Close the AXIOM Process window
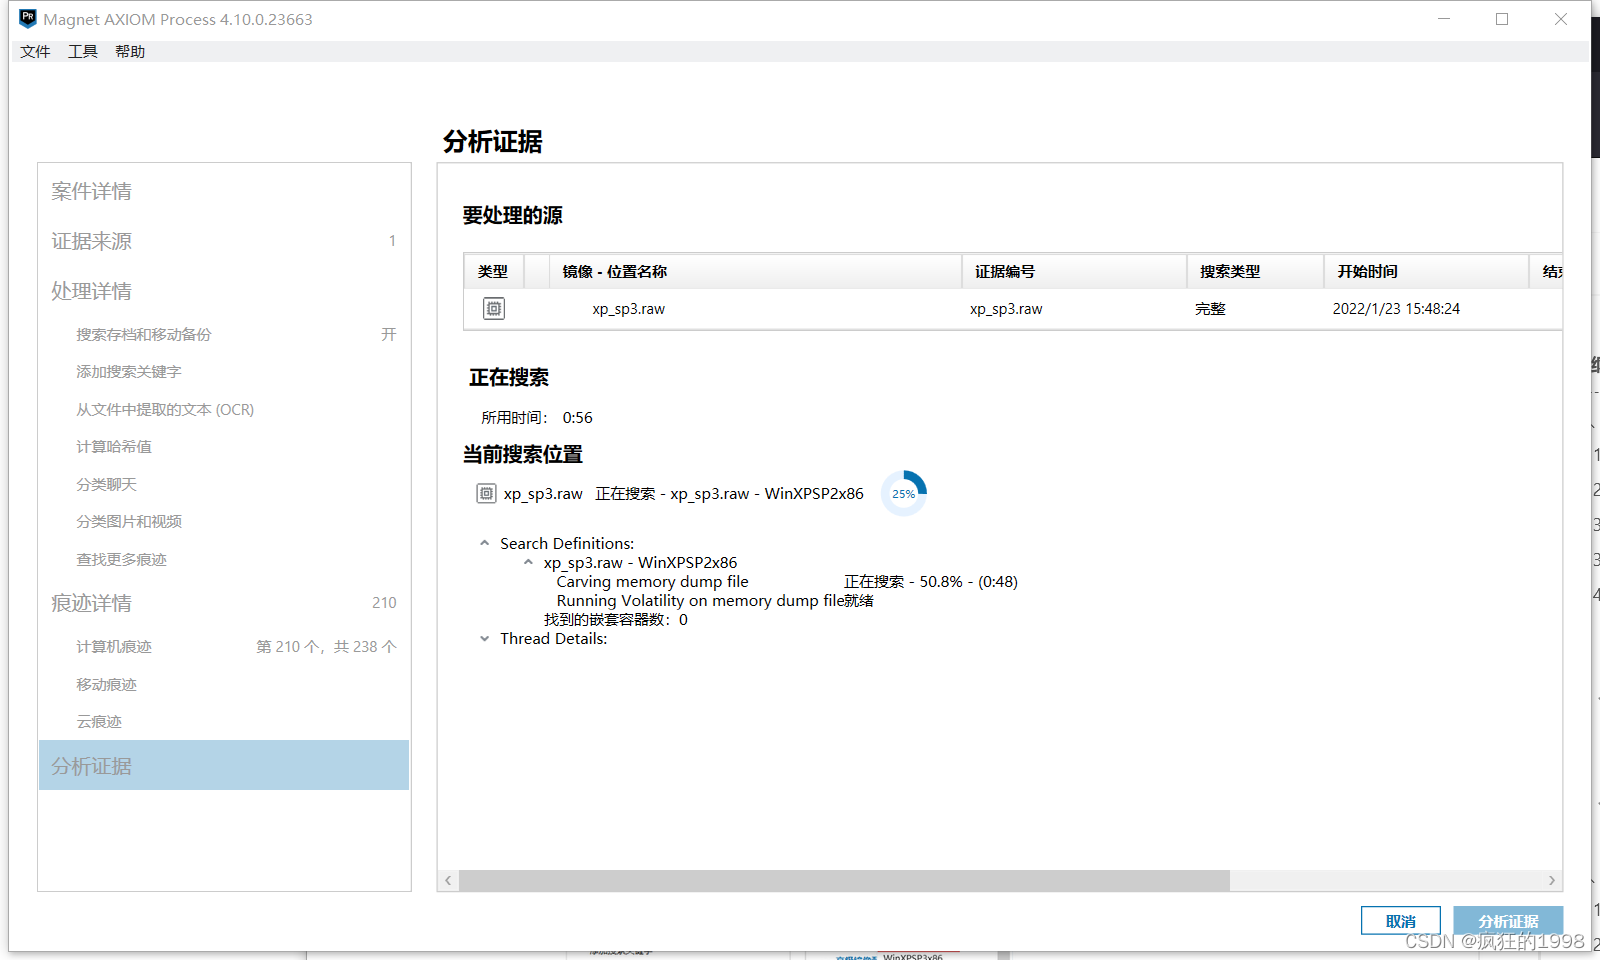This screenshot has height=960, width=1600. [1561, 19]
